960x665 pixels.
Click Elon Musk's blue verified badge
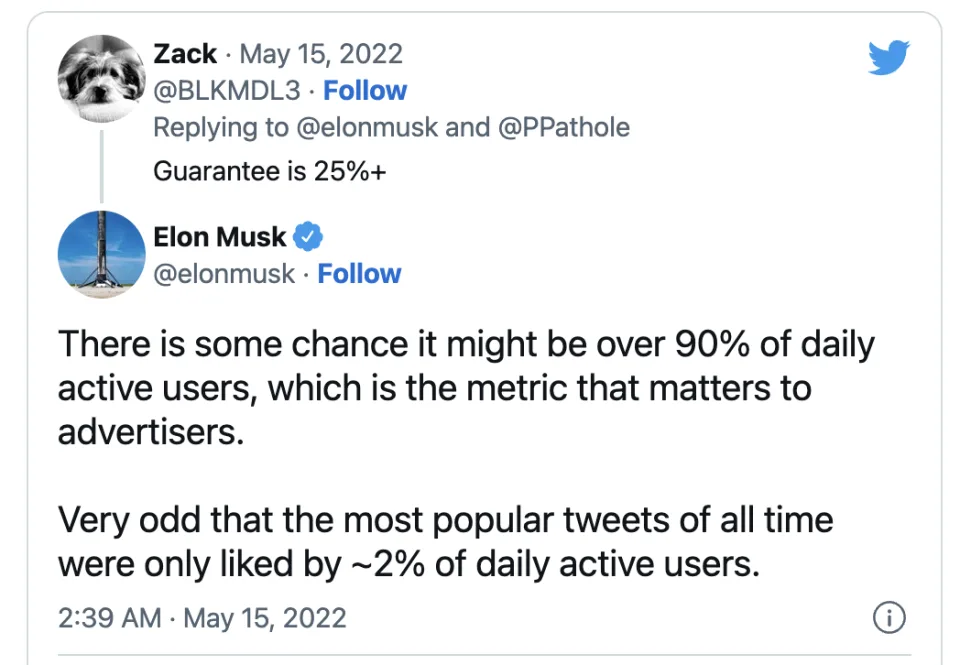[x=309, y=238]
